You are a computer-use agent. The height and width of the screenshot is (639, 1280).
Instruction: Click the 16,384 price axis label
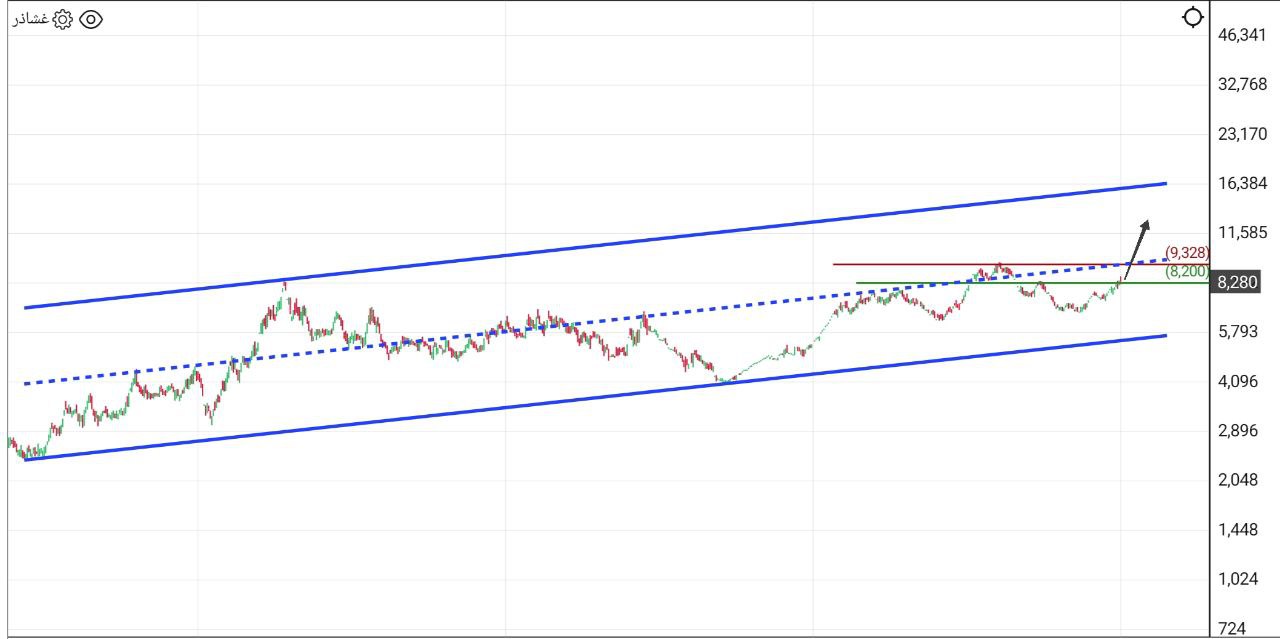coord(1242,183)
